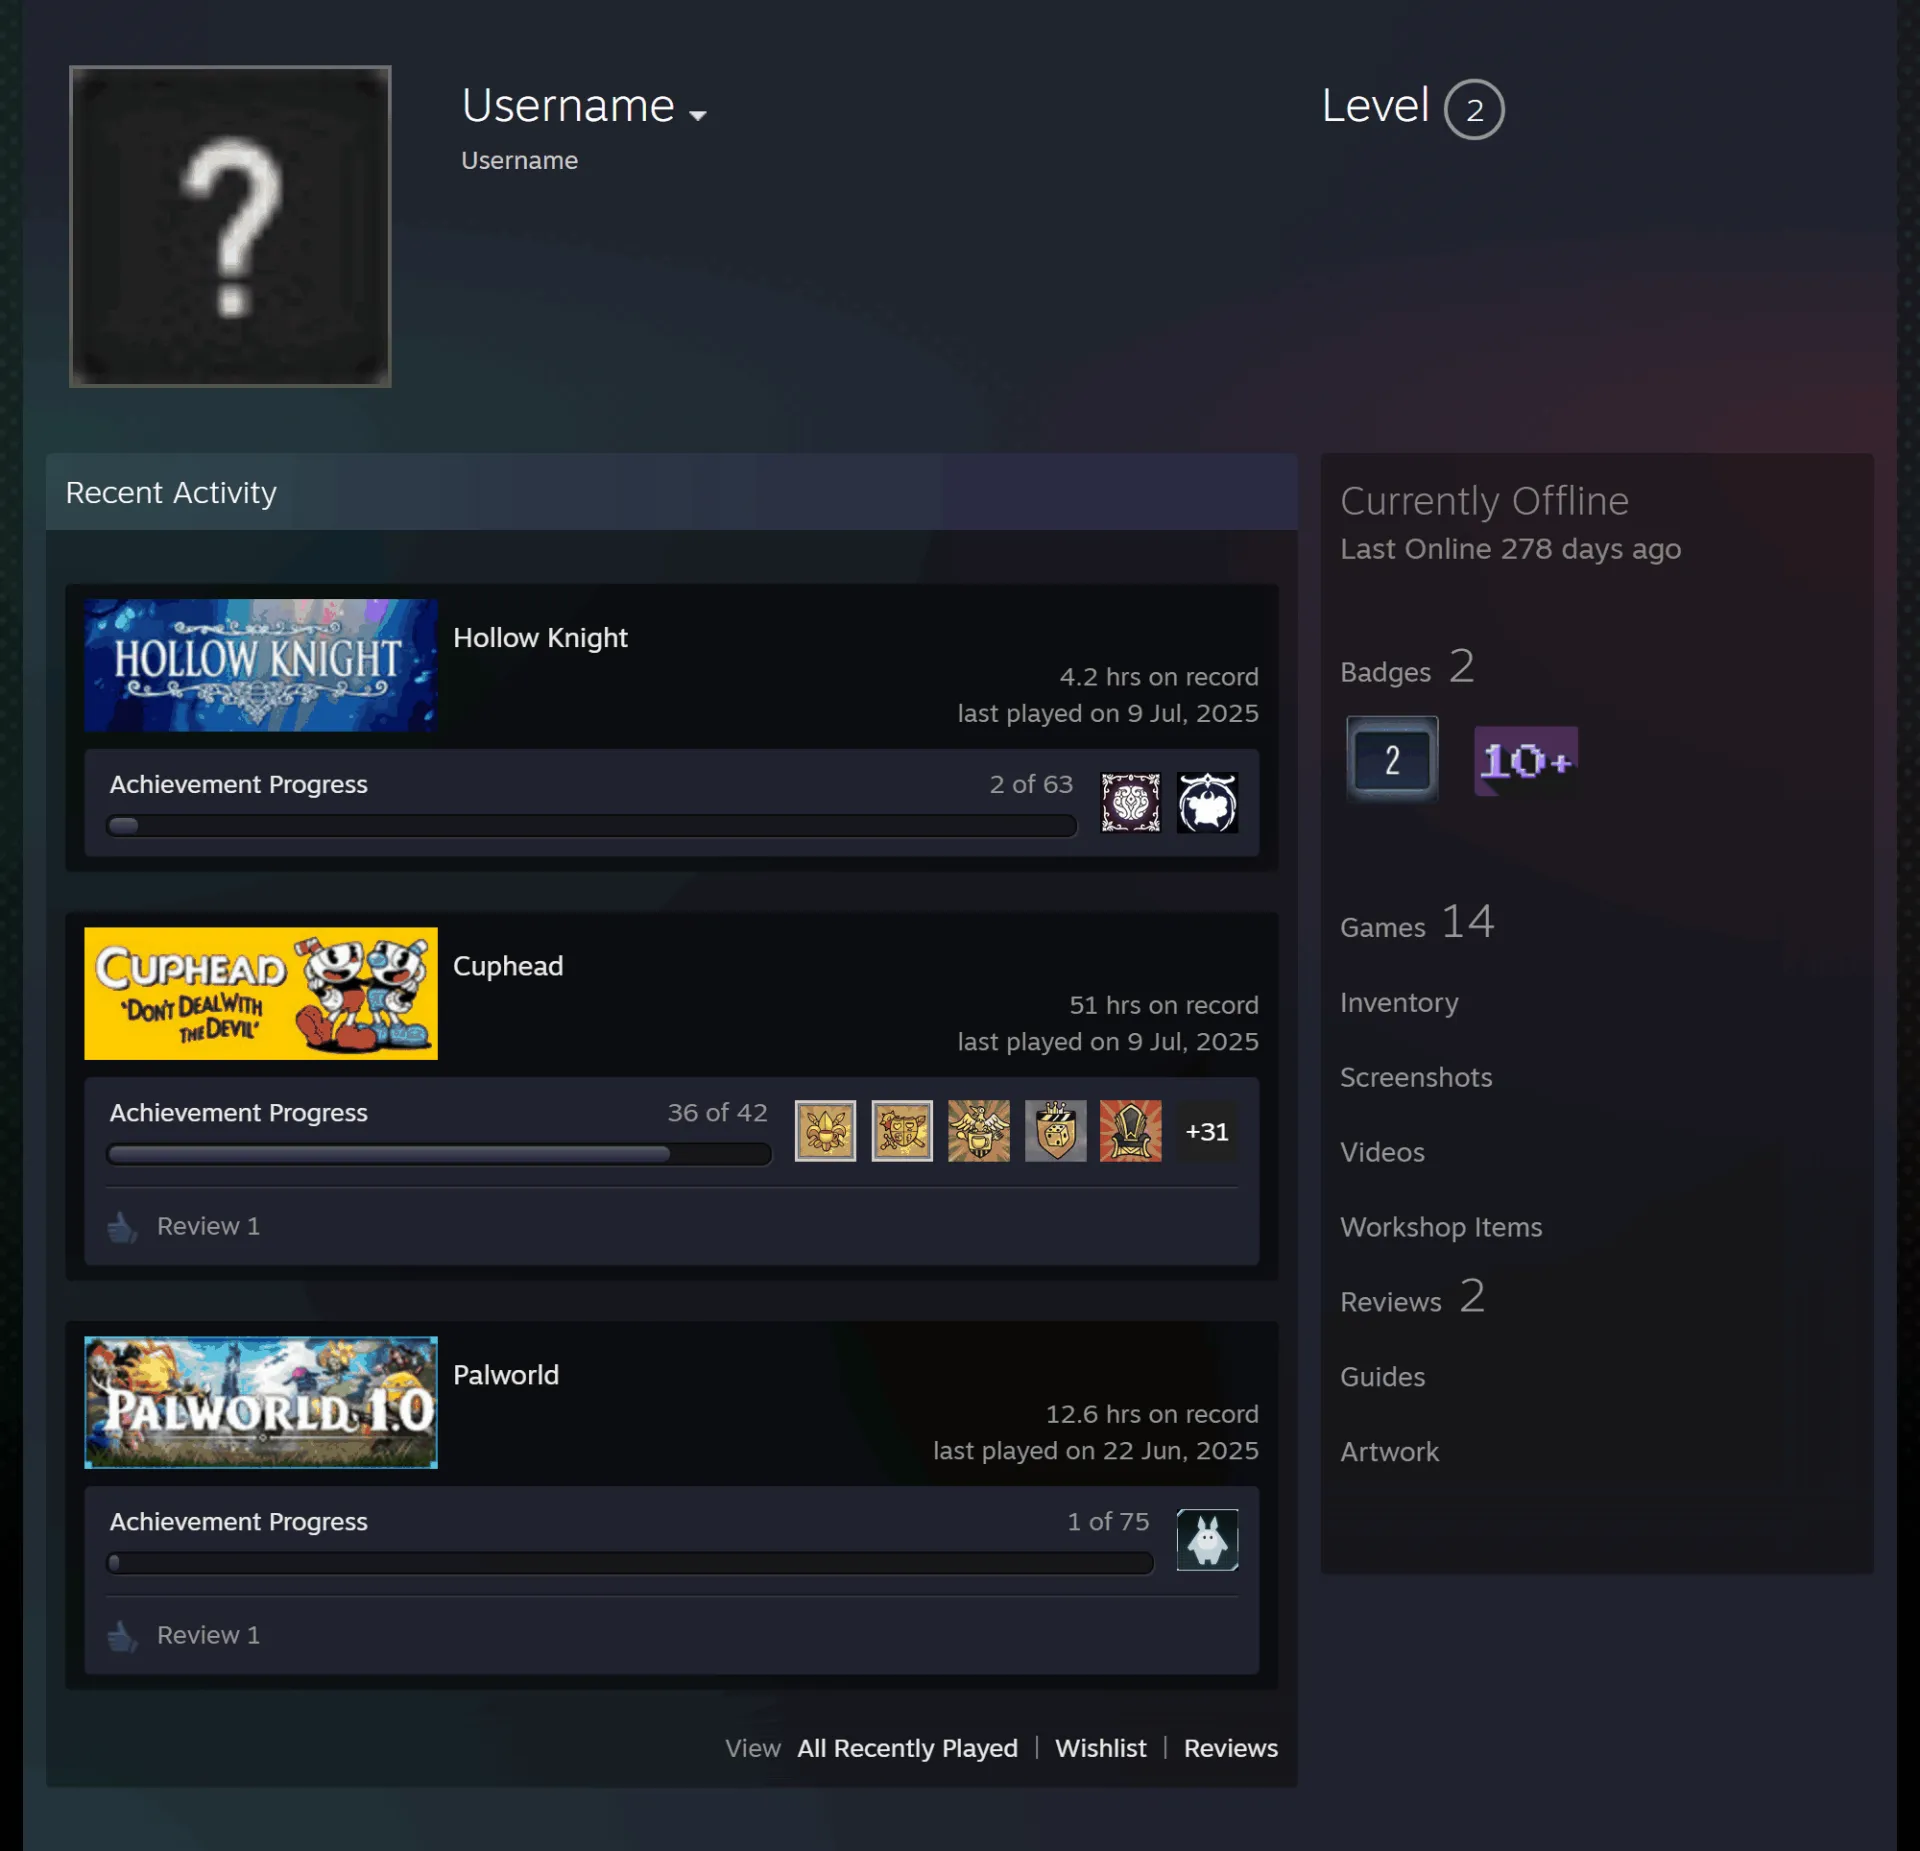Open the third Cuphead achievement icon
Image resolution: width=1920 pixels, height=1851 pixels.
pos(978,1130)
